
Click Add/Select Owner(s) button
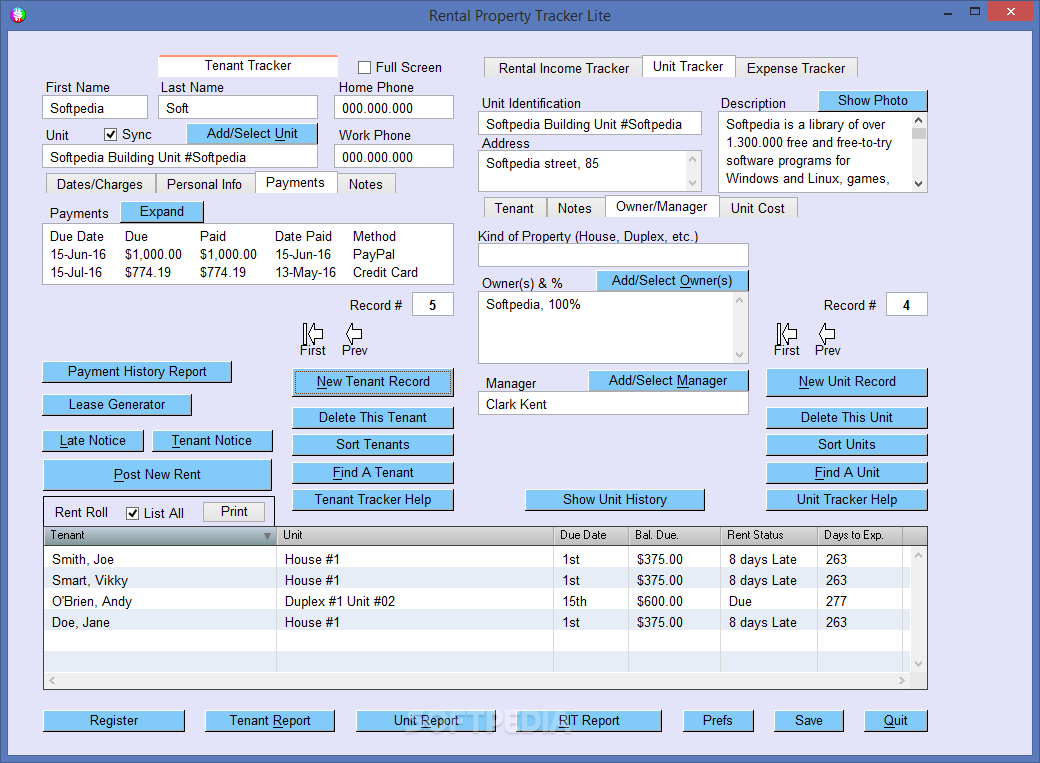(672, 281)
